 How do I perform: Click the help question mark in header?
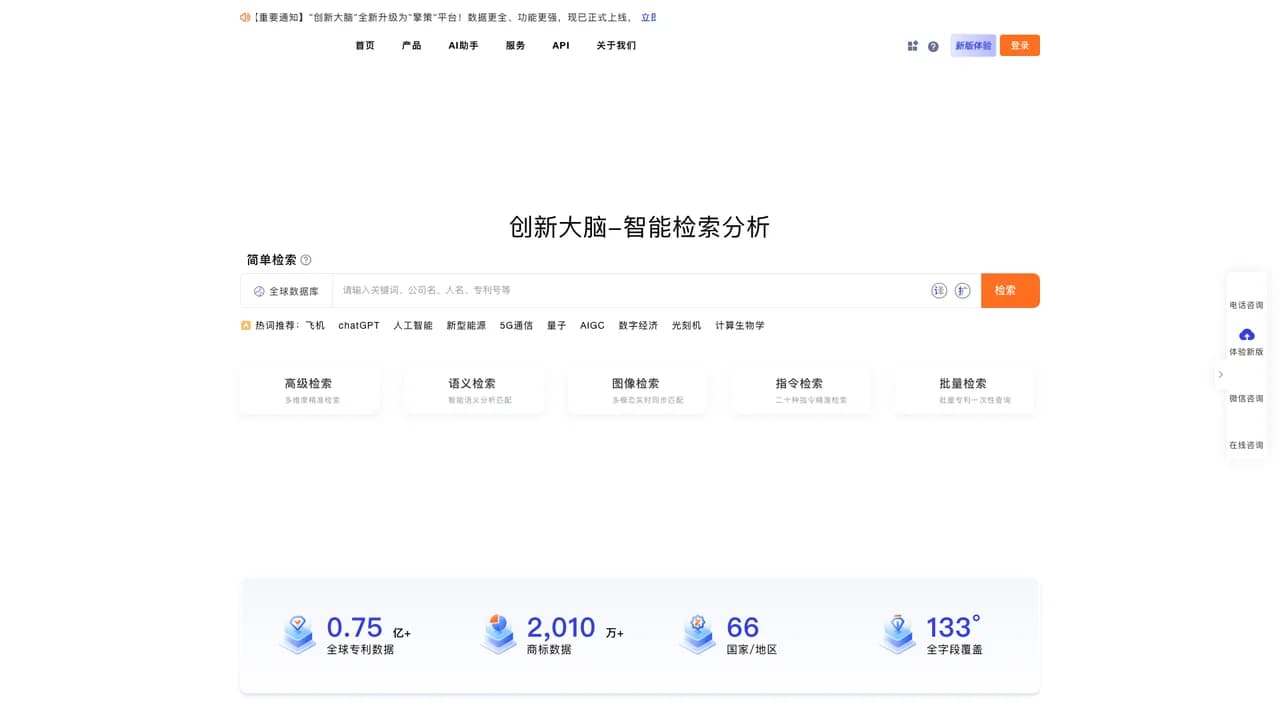933,46
